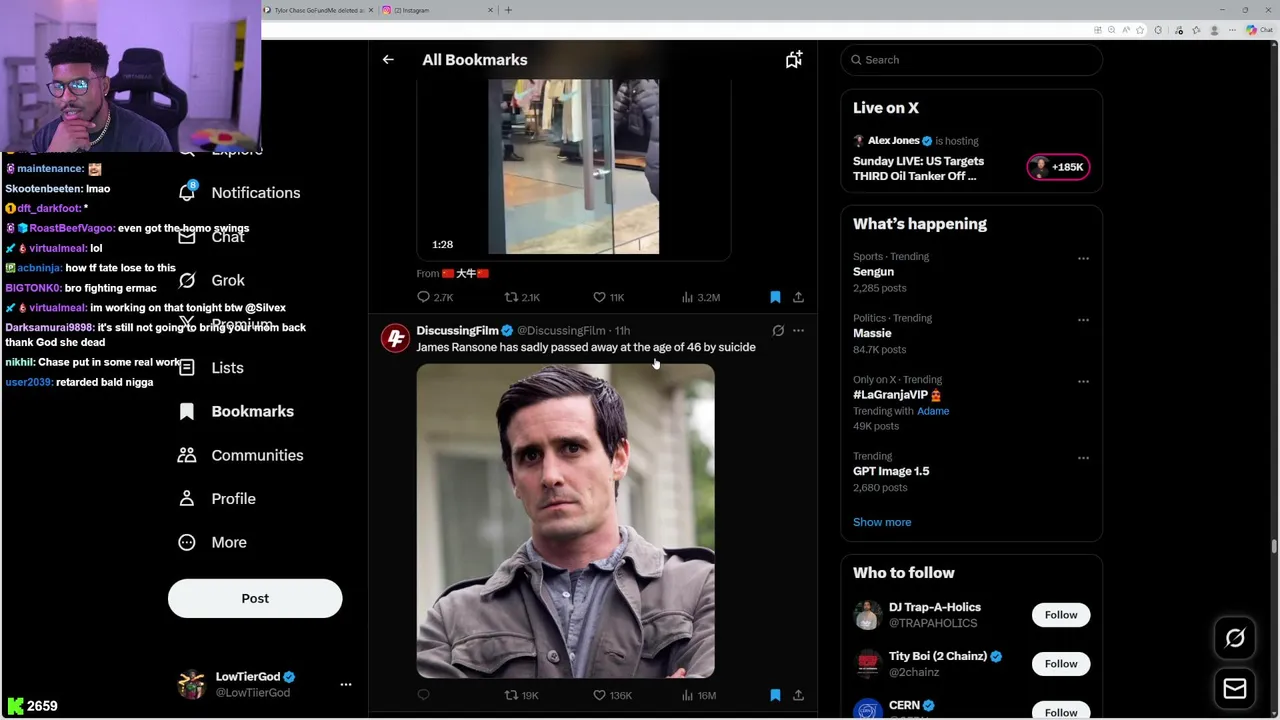Open more options on DiscussingFilm post
The image size is (1280, 720).
tap(798, 330)
